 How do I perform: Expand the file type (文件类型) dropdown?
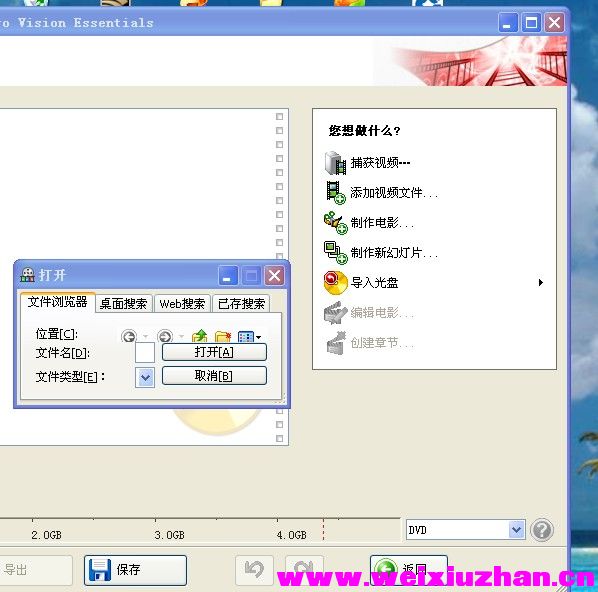pos(145,378)
